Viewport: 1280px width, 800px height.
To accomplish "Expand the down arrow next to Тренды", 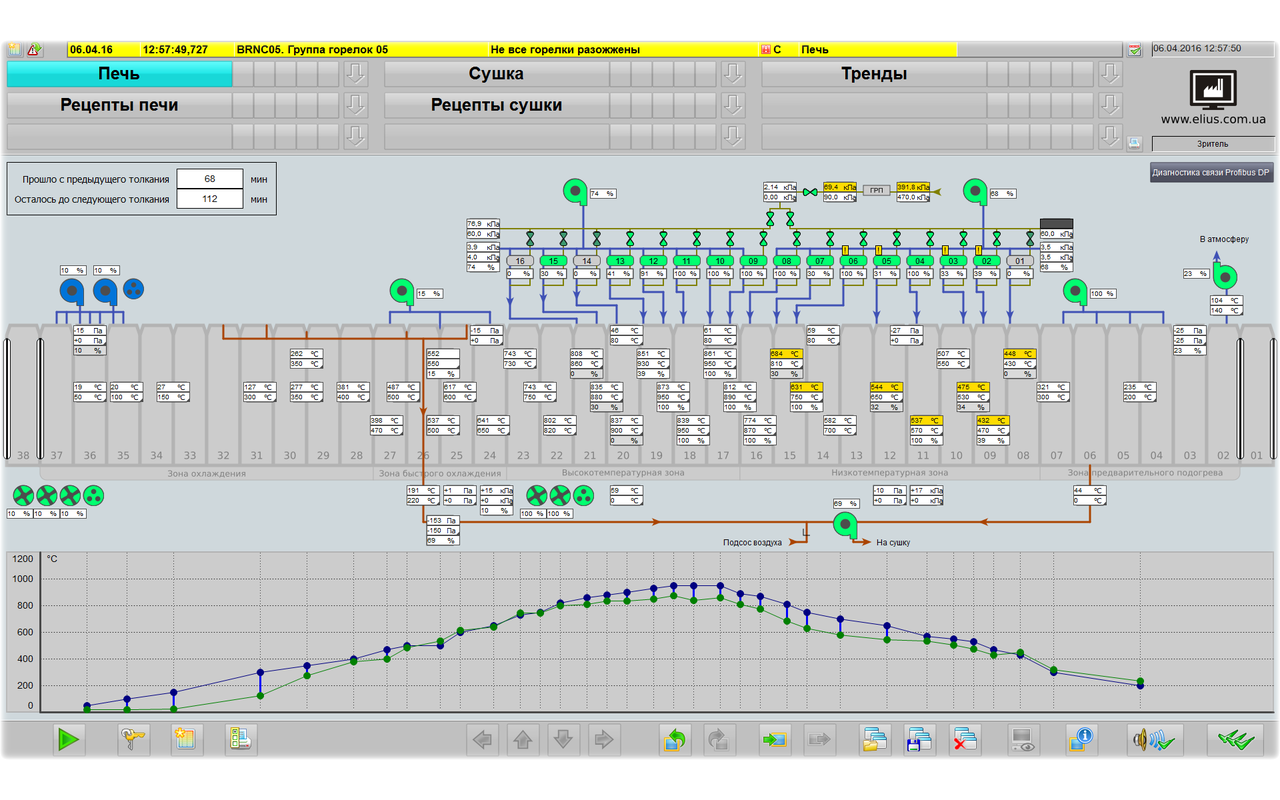I will [x=1109, y=74].
